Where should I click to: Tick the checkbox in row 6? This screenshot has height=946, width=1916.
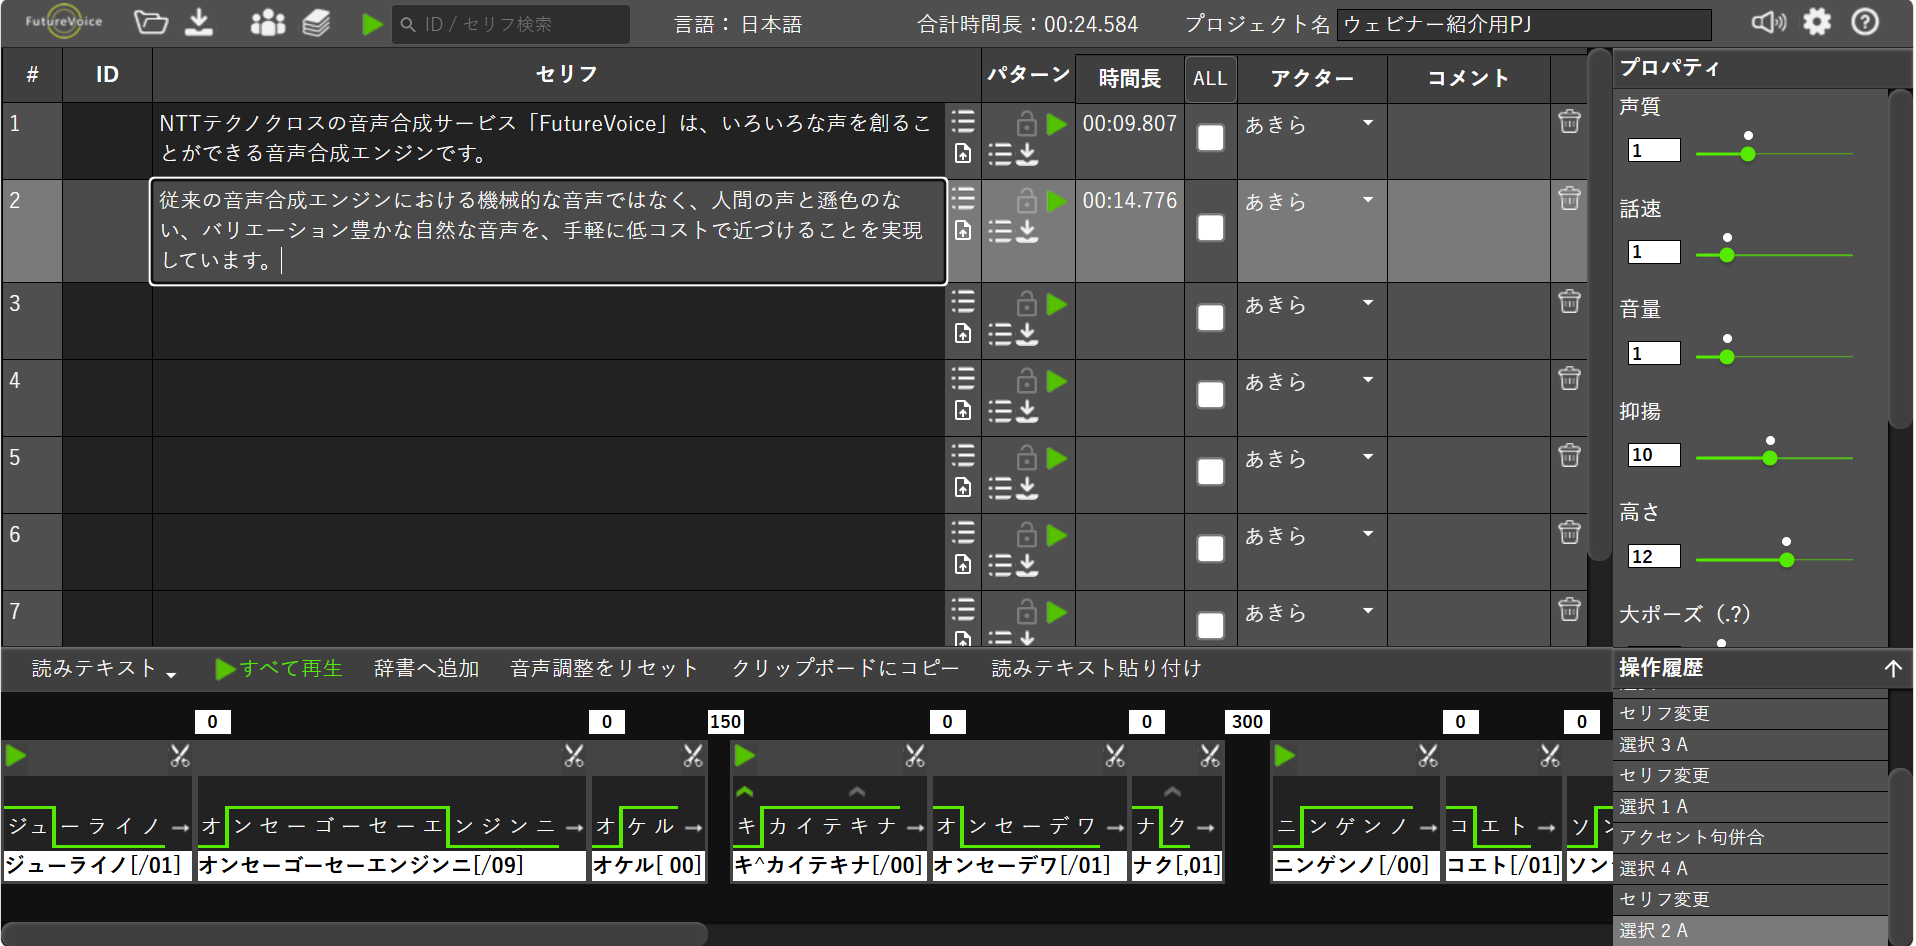pos(1211,549)
